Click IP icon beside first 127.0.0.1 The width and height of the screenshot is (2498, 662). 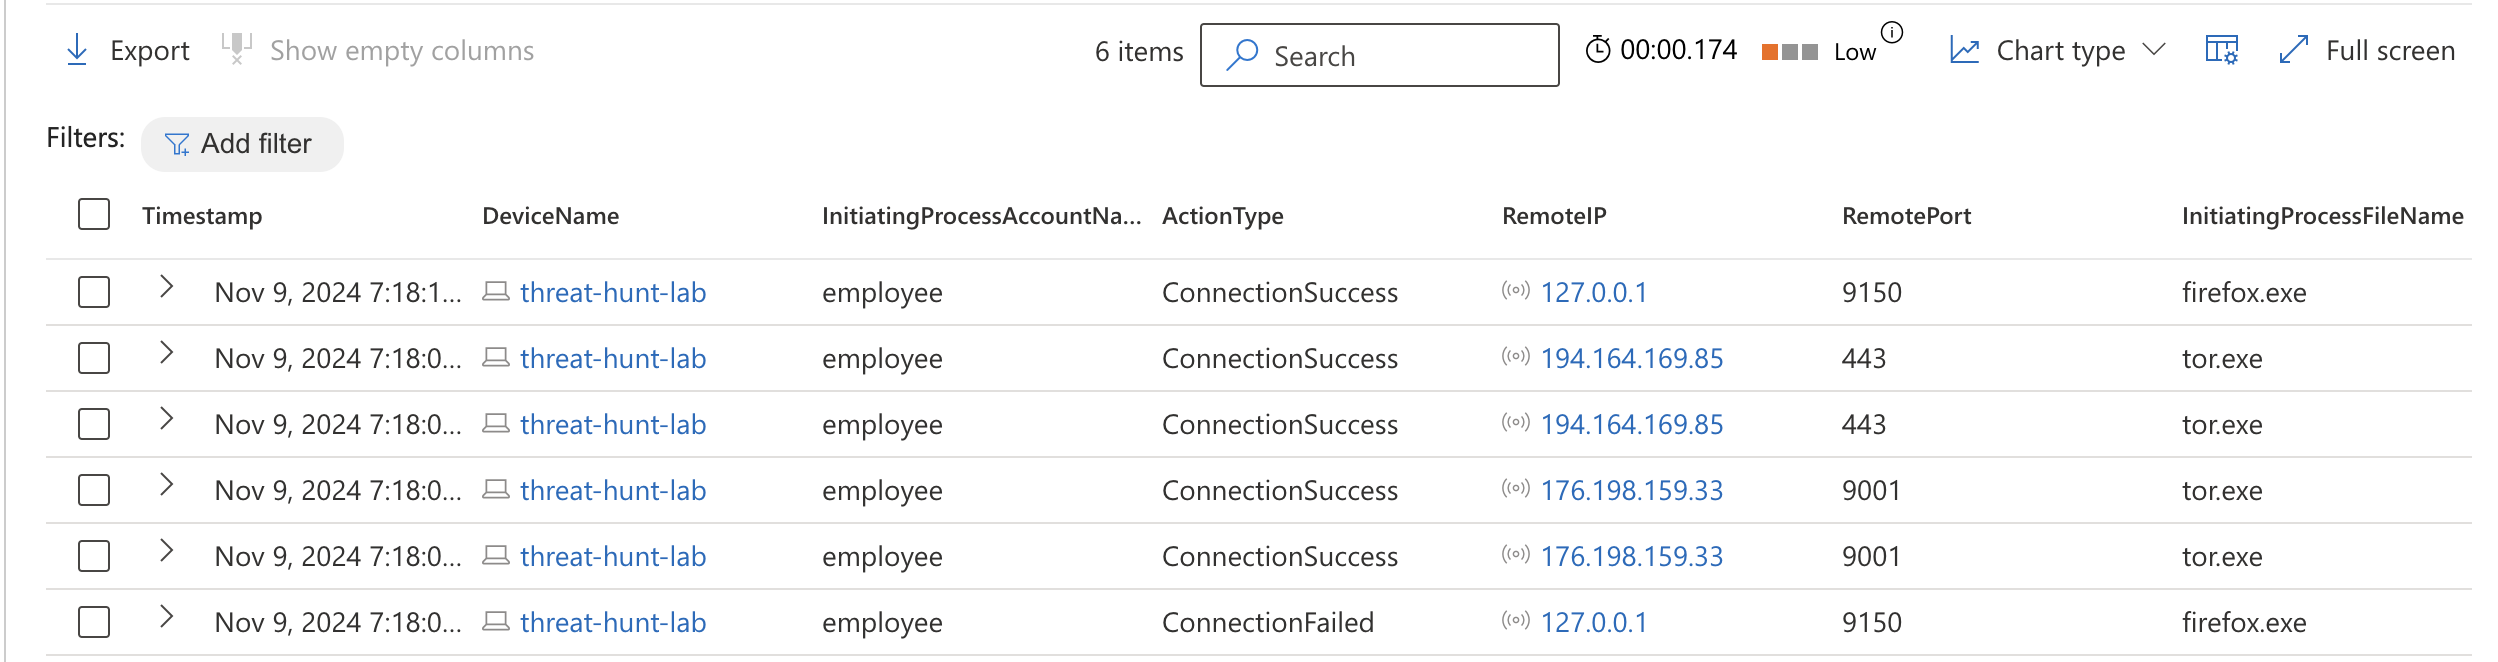click(x=1516, y=291)
